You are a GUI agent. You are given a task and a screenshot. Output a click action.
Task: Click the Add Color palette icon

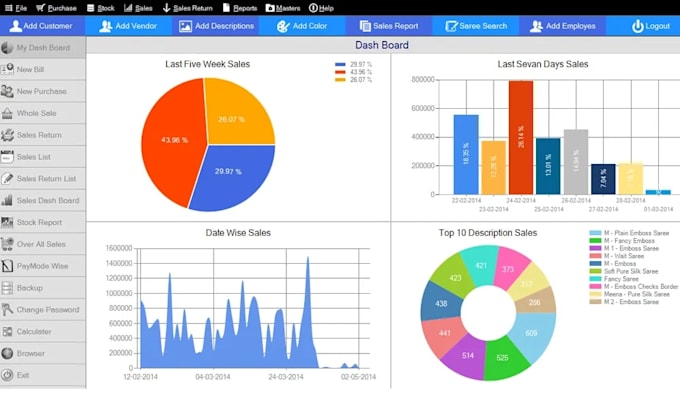pyautogui.click(x=283, y=26)
